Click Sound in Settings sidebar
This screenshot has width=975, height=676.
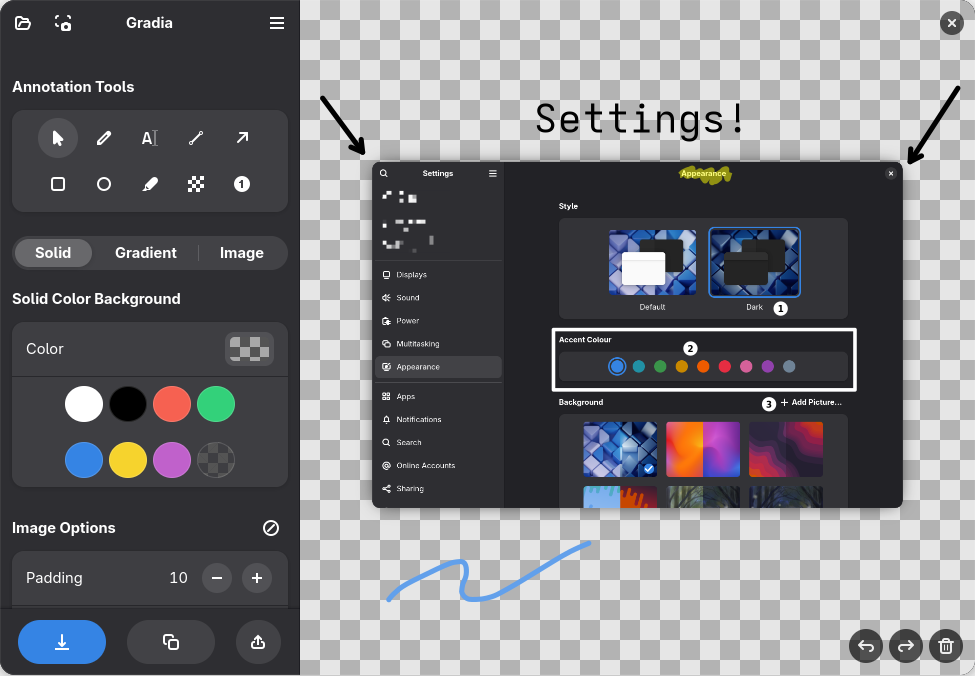click(438, 297)
